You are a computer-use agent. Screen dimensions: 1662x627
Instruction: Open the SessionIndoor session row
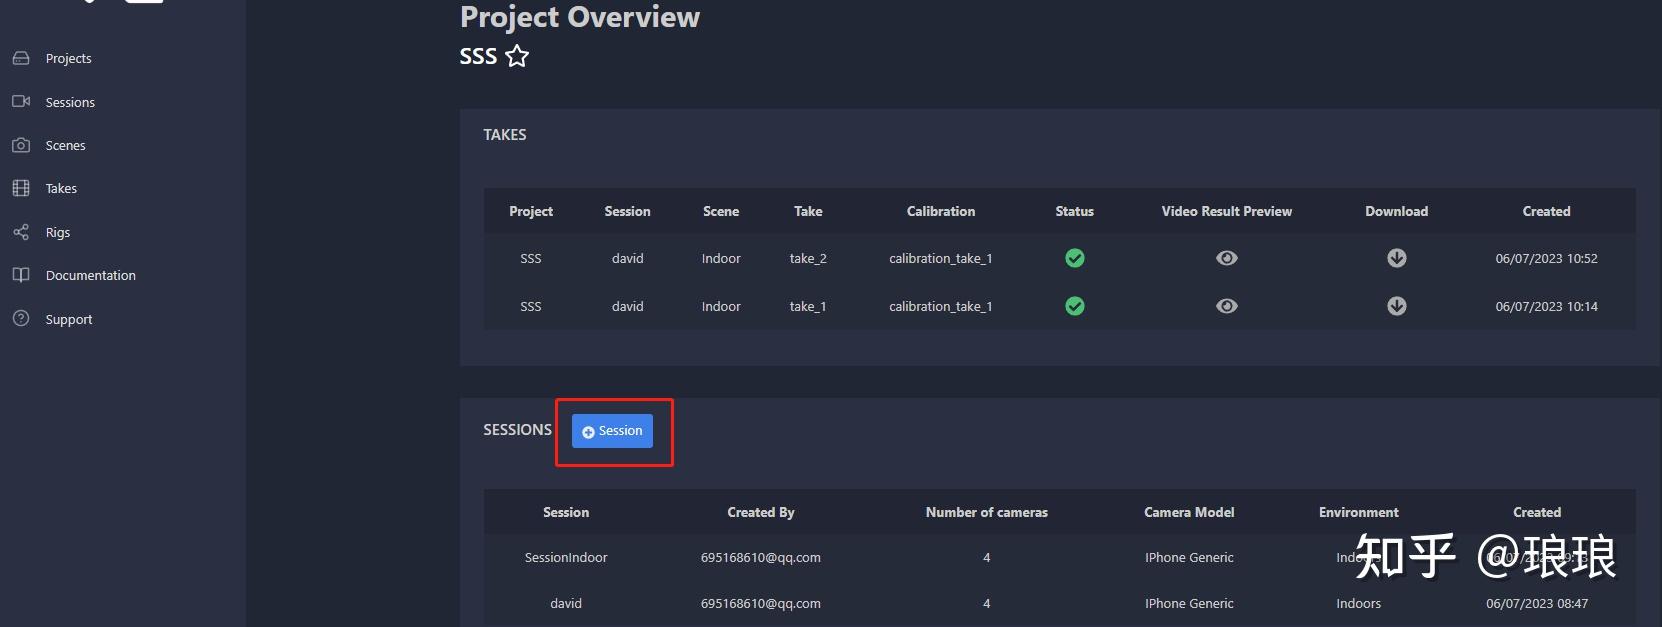(x=566, y=558)
